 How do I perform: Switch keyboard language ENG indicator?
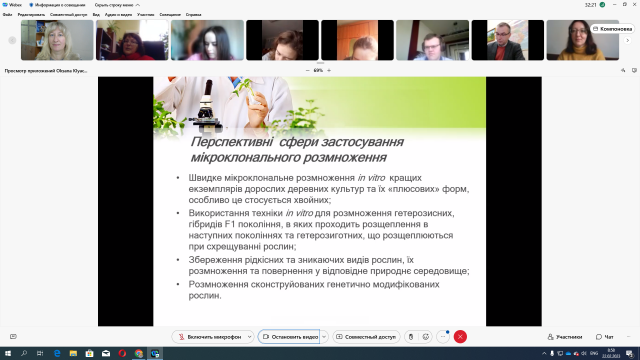point(594,353)
